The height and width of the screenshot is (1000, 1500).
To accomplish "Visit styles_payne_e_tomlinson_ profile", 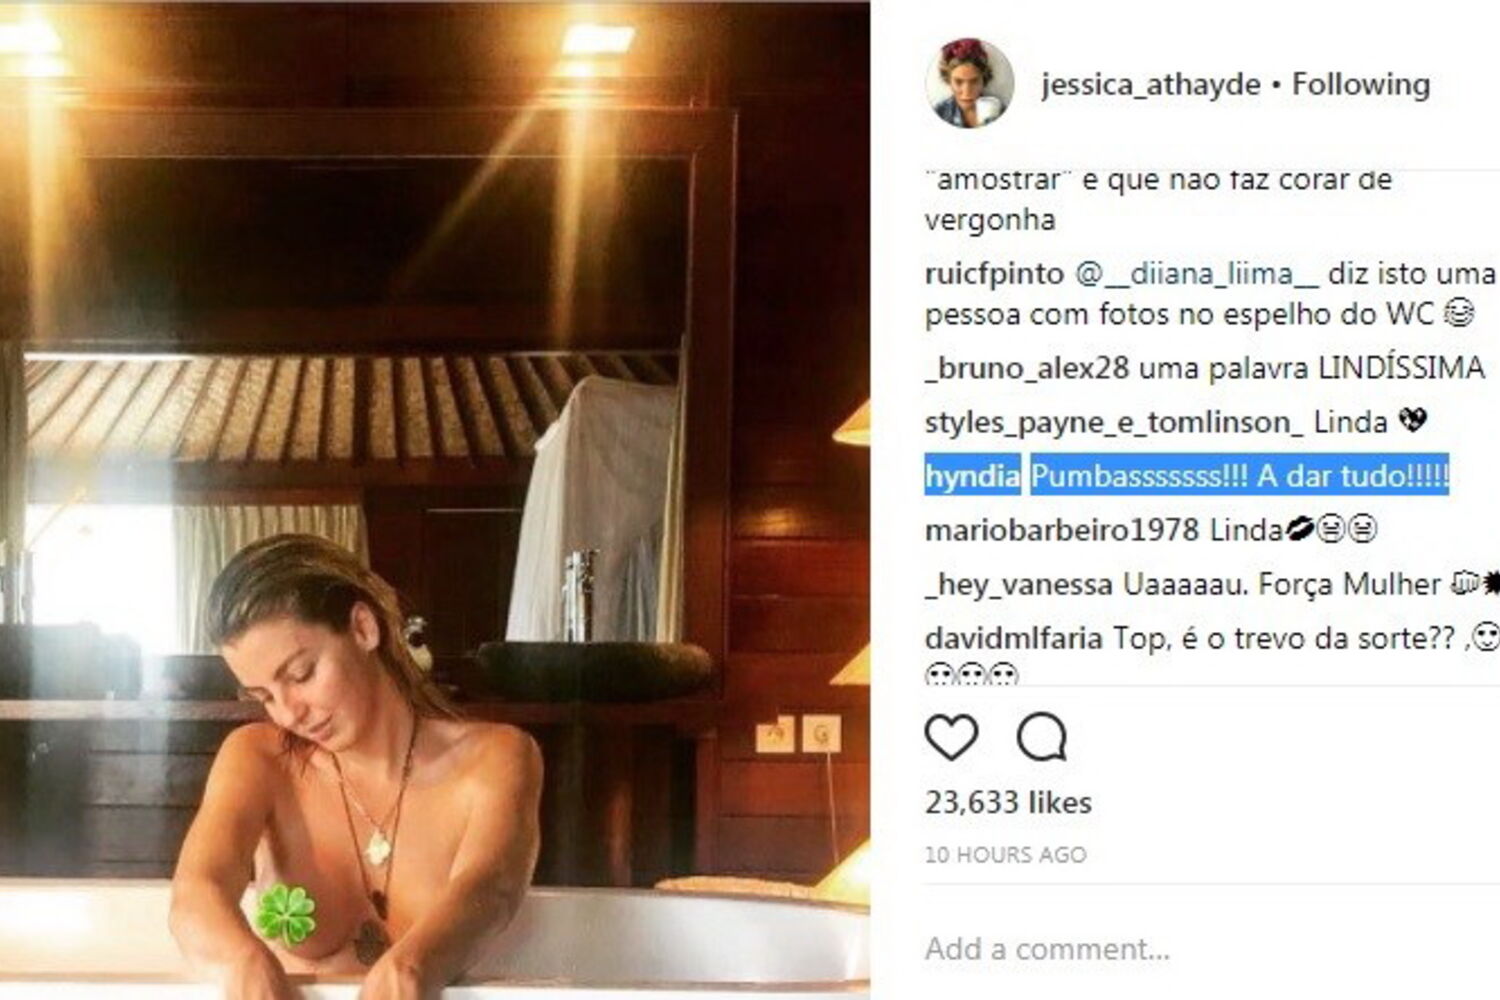I will click(1114, 422).
